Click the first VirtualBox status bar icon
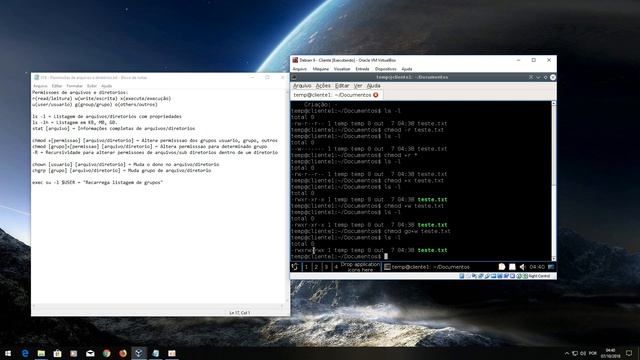The image size is (640, 360). point(462,276)
